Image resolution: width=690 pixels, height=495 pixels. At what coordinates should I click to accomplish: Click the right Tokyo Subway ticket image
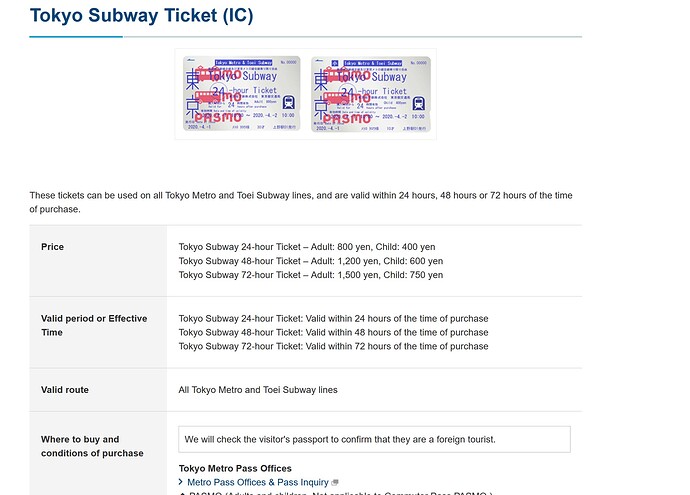coord(370,96)
